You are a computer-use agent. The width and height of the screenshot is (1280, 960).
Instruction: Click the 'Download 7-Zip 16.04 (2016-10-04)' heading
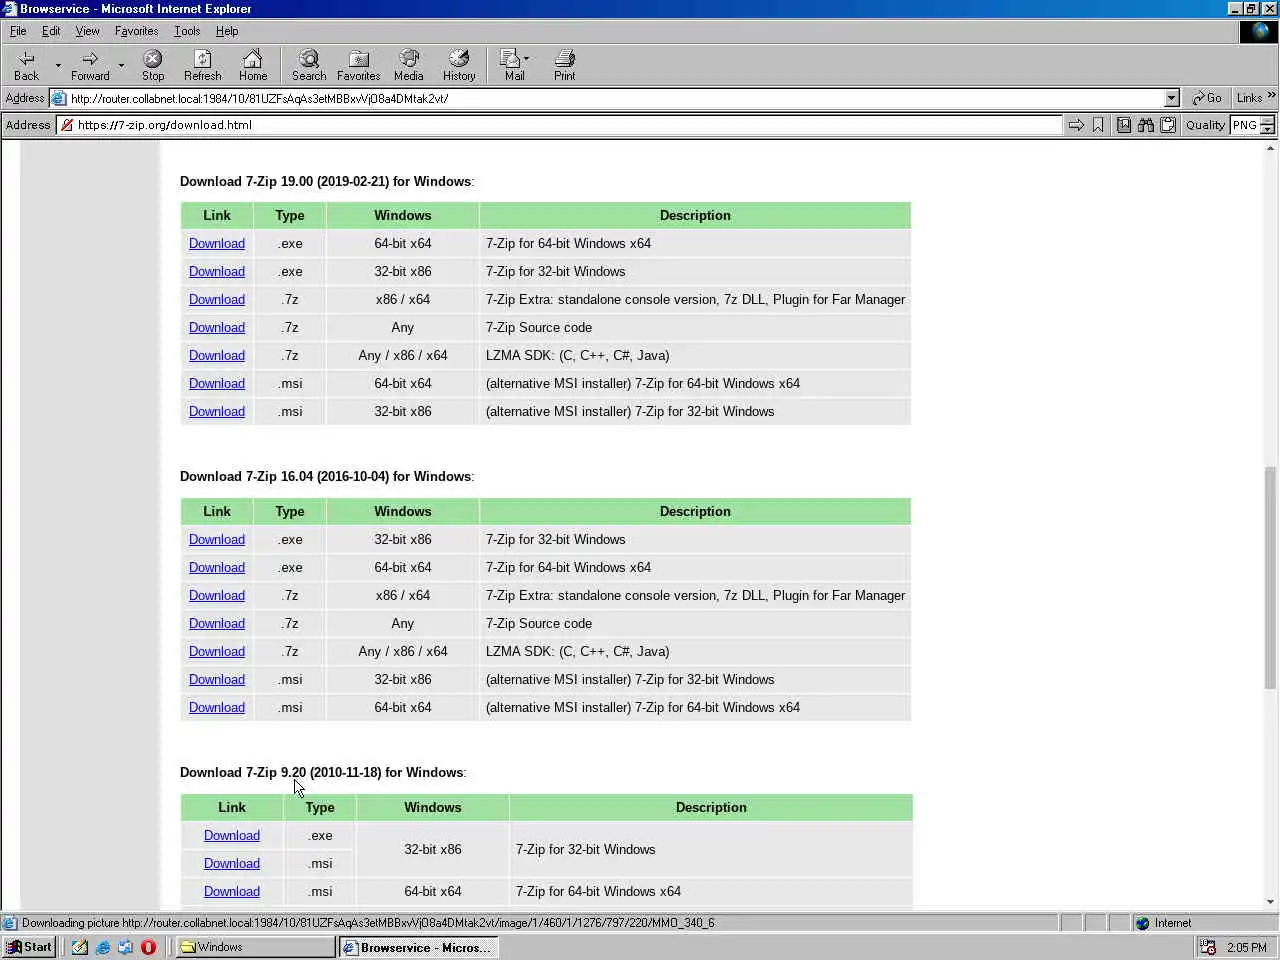(326, 476)
